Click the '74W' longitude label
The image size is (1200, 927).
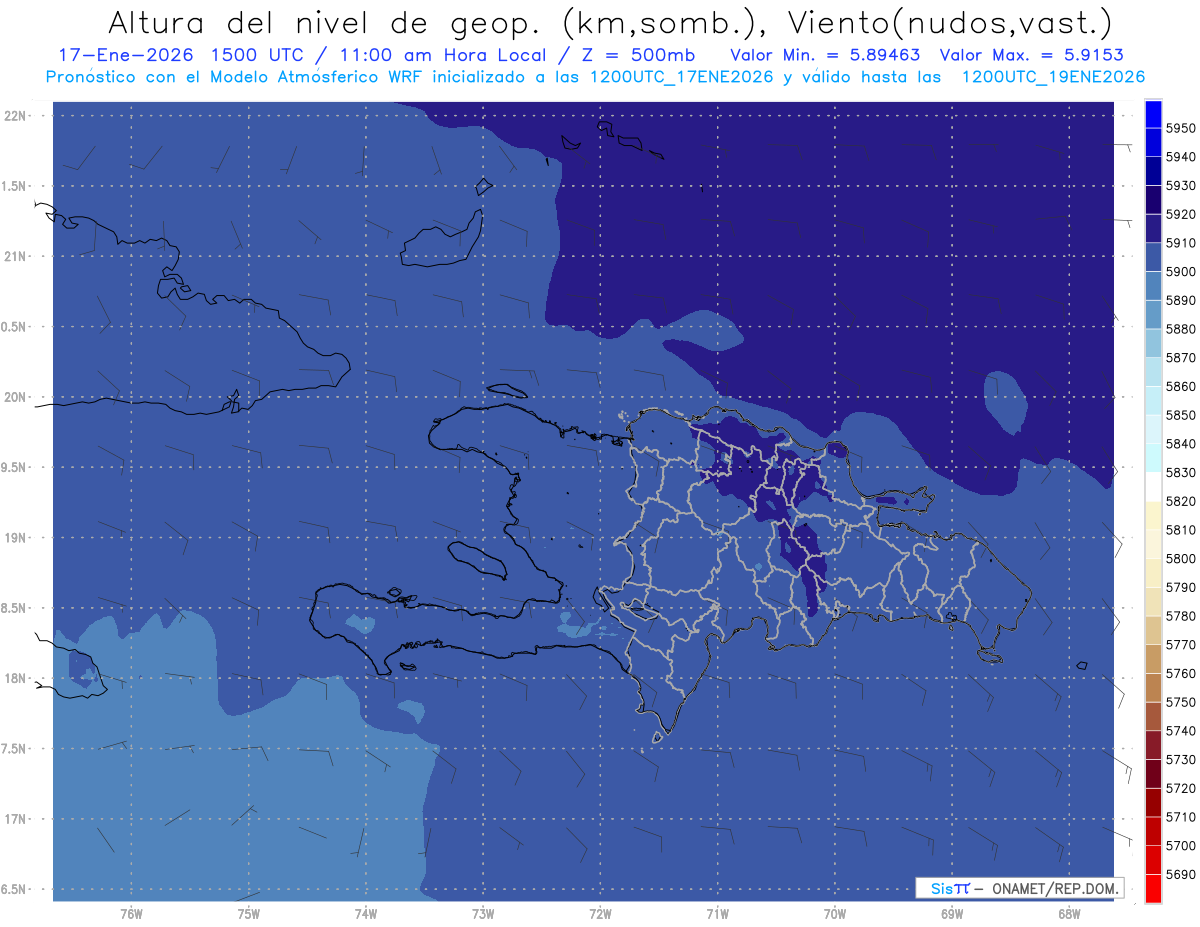click(x=366, y=914)
